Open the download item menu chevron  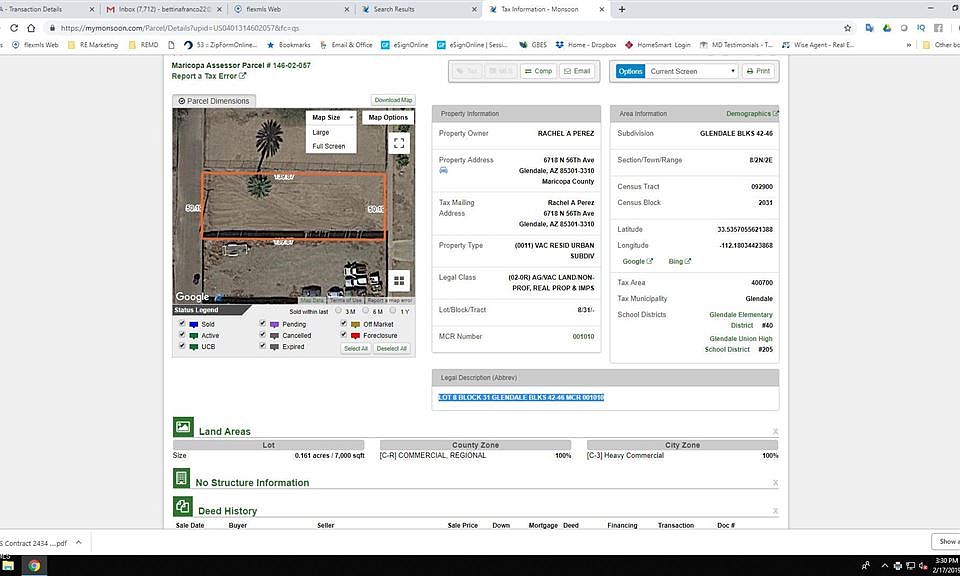point(78,542)
